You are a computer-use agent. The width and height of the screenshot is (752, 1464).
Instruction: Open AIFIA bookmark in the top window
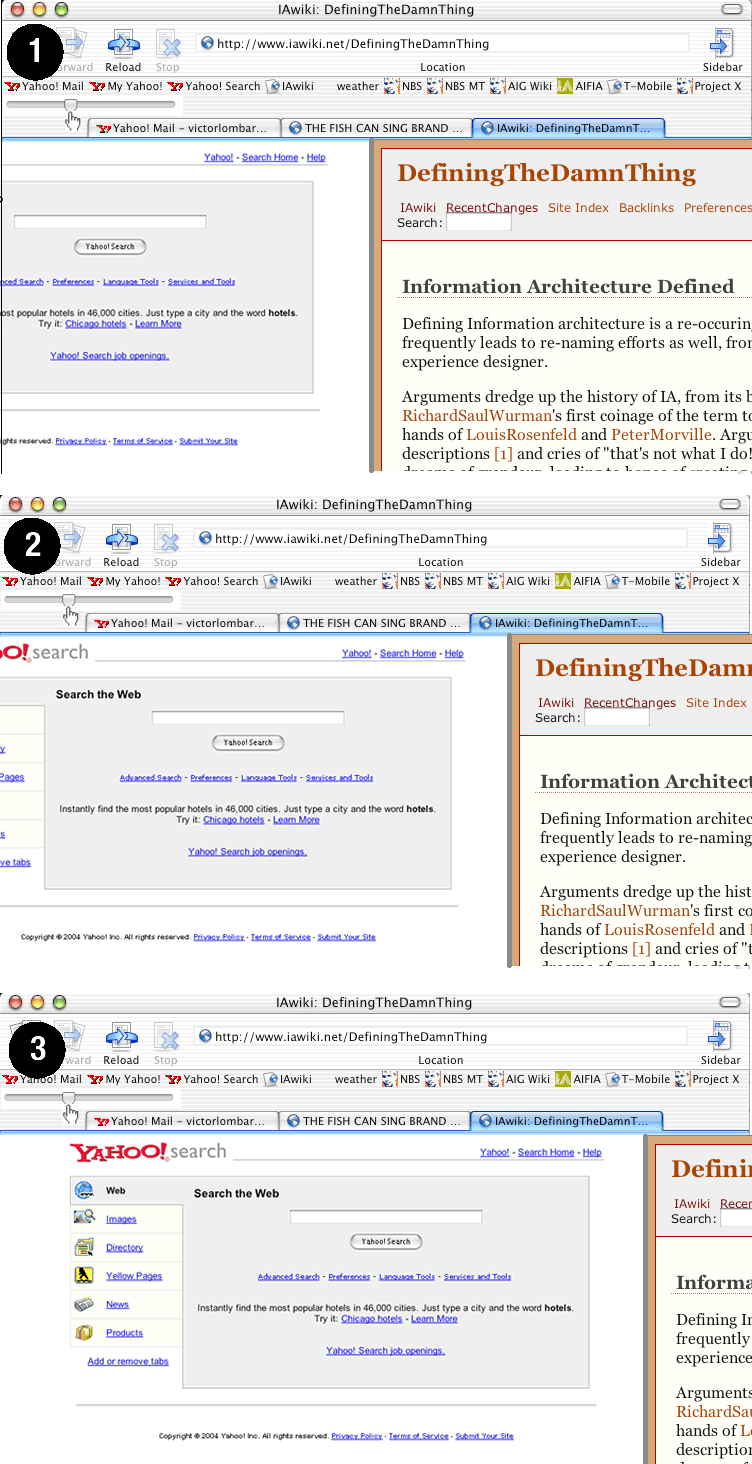580,86
